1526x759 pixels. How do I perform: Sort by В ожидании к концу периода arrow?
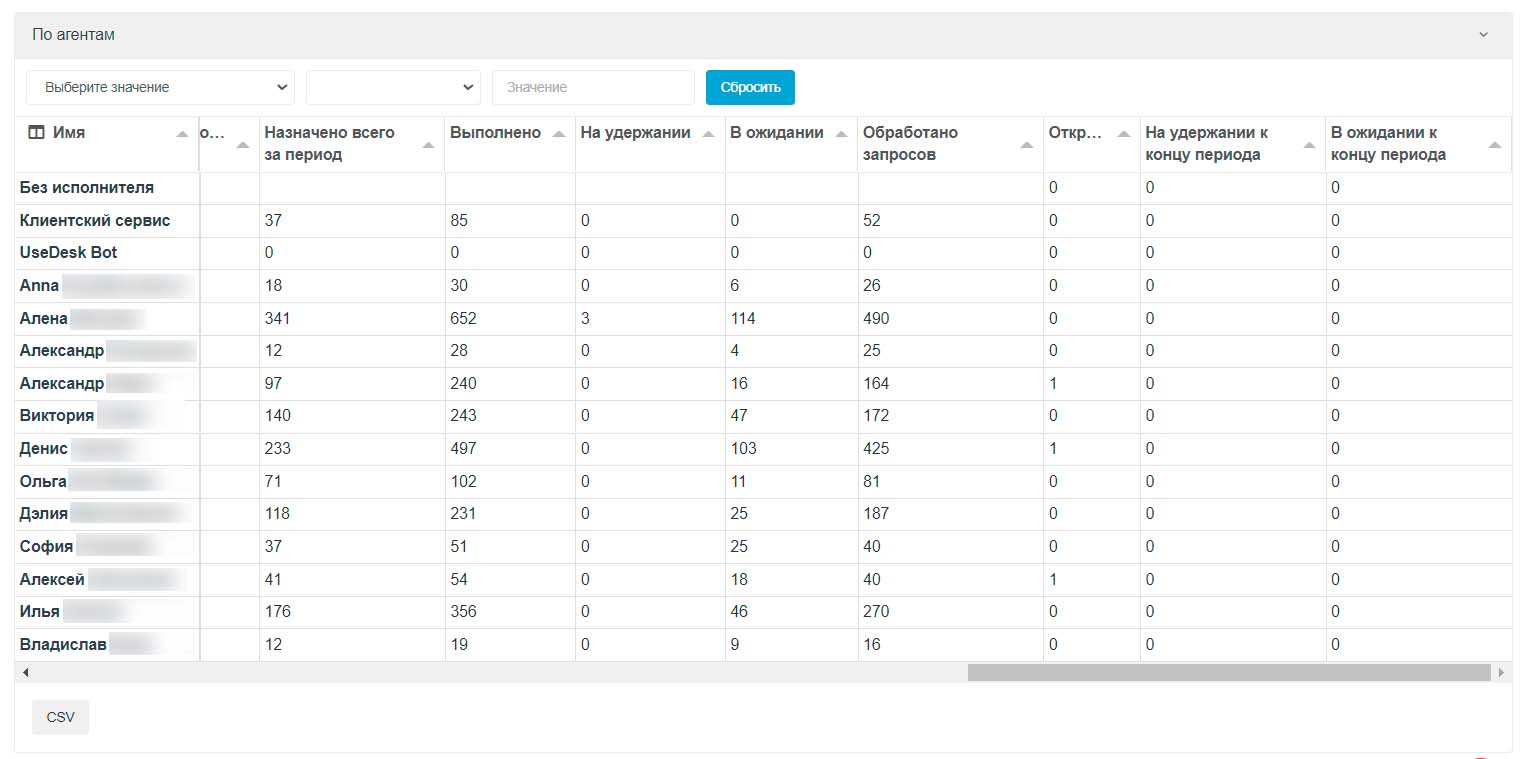point(1495,145)
